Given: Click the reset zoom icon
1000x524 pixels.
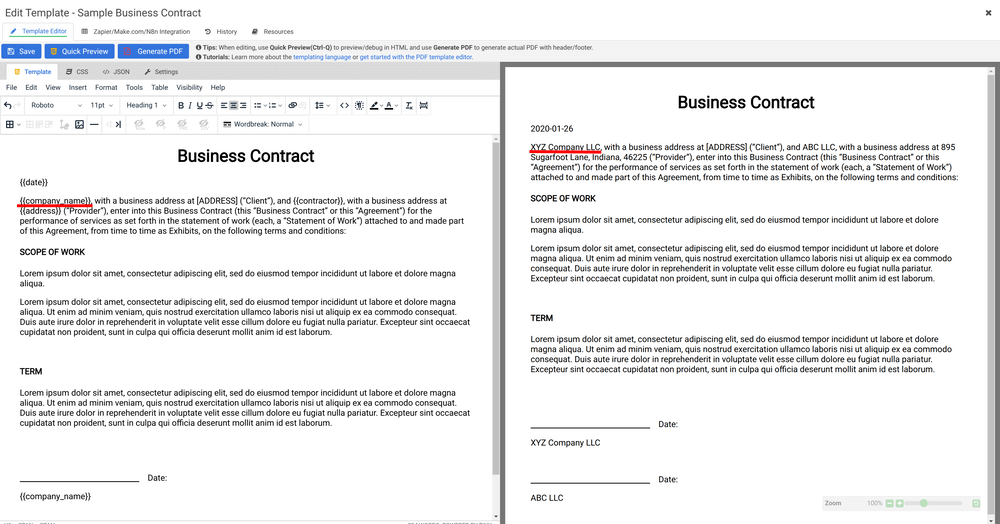Looking at the screenshot, I should (x=975, y=504).
